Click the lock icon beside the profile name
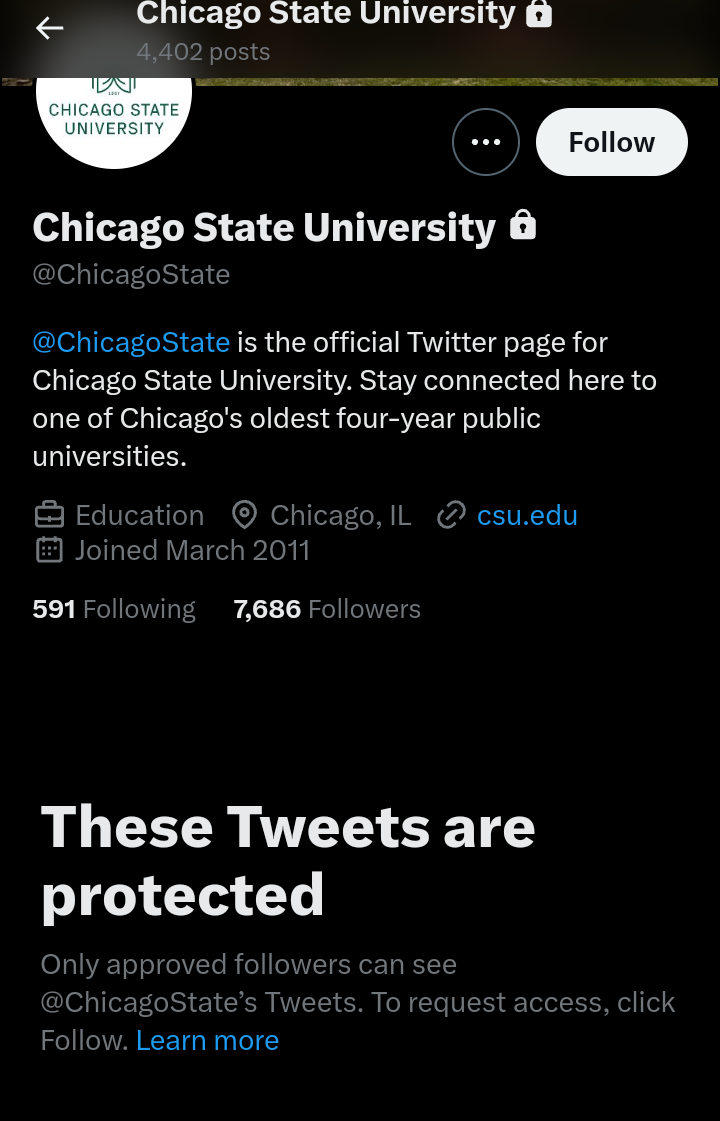This screenshot has width=720, height=1121. click(x=523, y=226)
